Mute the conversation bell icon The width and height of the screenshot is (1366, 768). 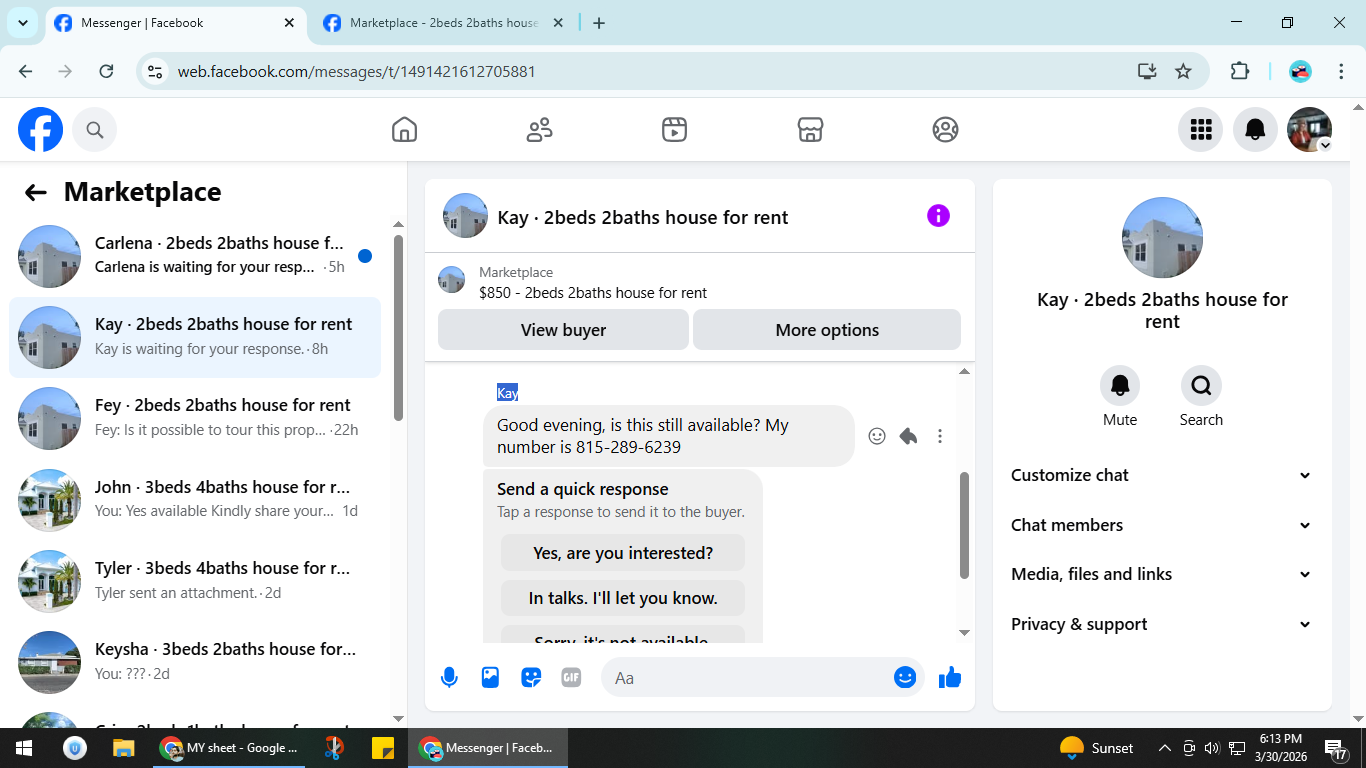tap(1120, 385)
